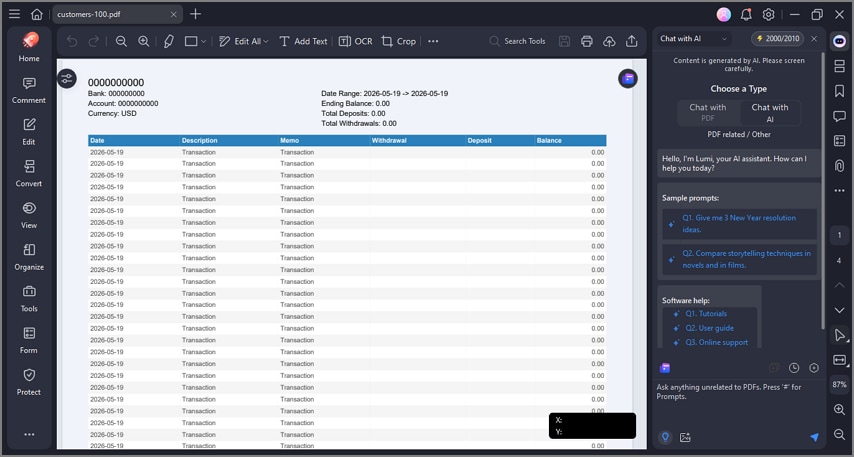
Task: Open the Convert tools
Action: pos(29,173)
